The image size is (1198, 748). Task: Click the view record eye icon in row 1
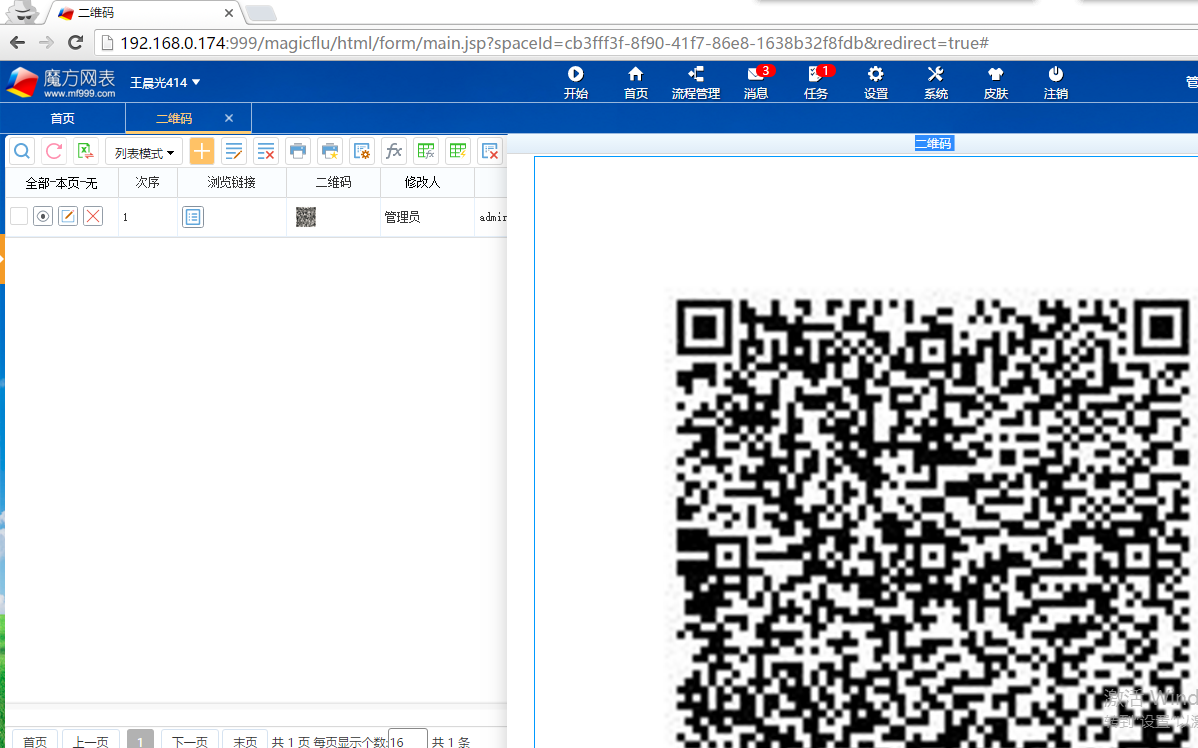pyautogui.click(x=43, y=216)
